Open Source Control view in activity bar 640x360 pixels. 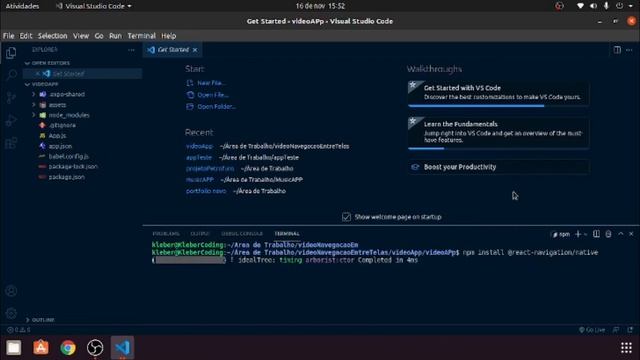point(11,98)
